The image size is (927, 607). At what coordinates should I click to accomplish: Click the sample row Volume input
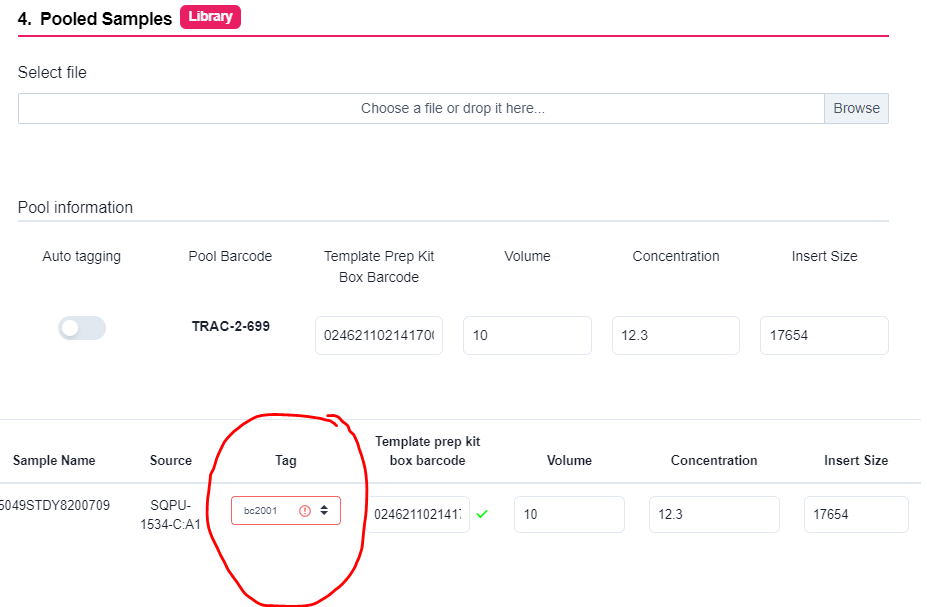point(569,514)
